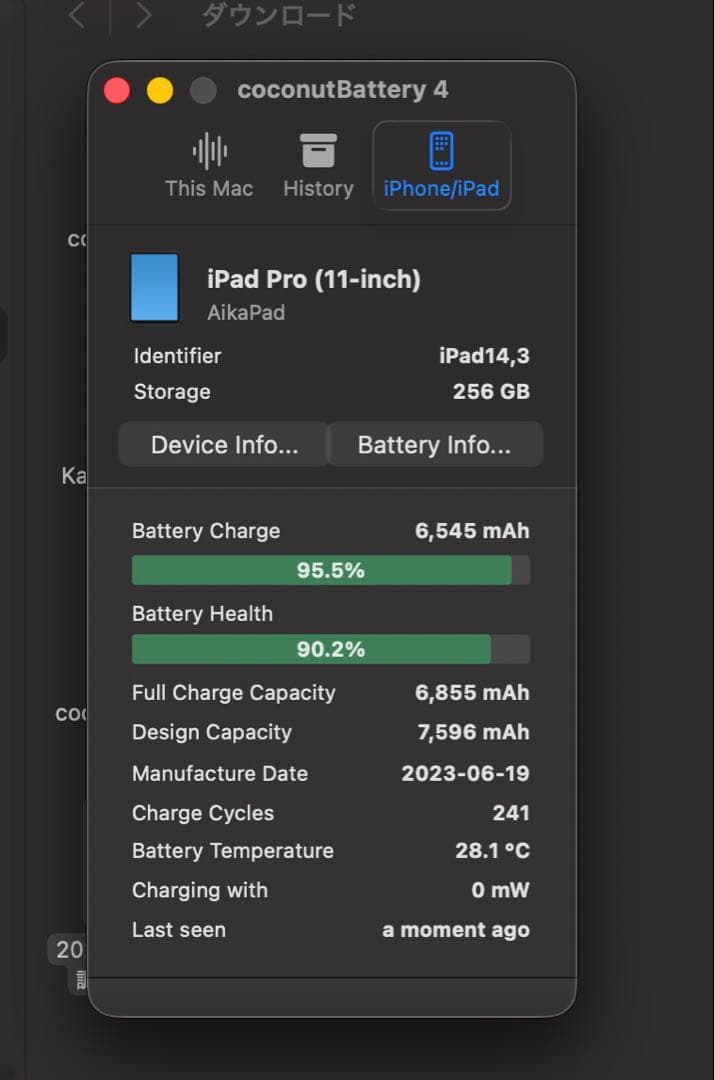Click the ダウンロード folder title

pyautogui.click(x=276, y=14)
